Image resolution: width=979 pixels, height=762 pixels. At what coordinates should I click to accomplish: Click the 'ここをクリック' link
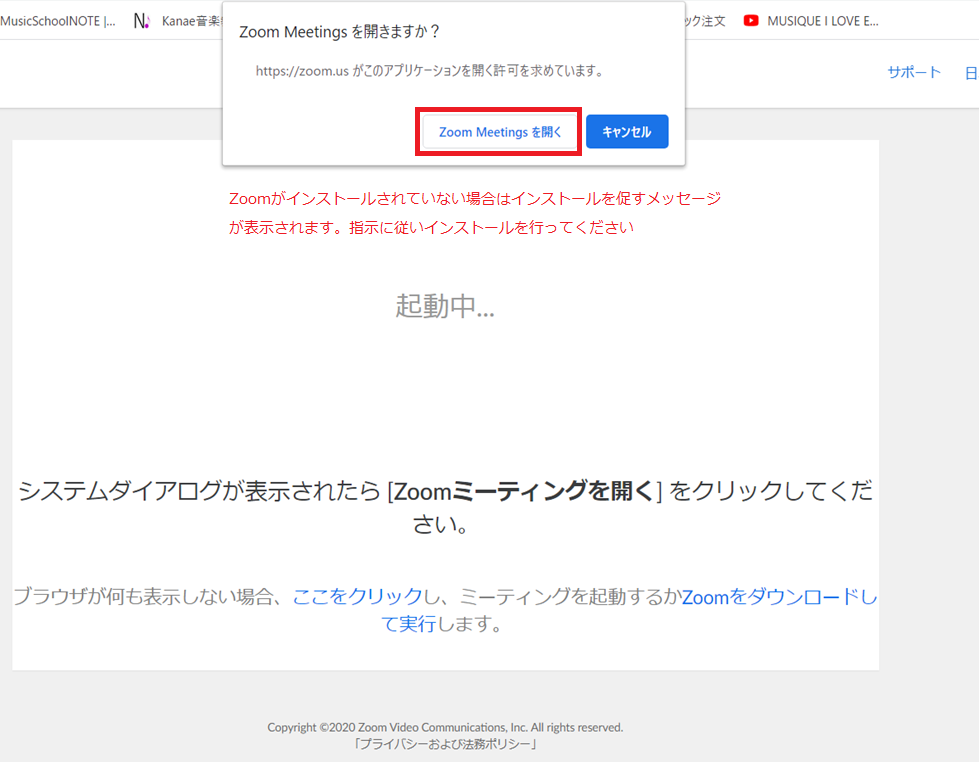tap(358, 596)
